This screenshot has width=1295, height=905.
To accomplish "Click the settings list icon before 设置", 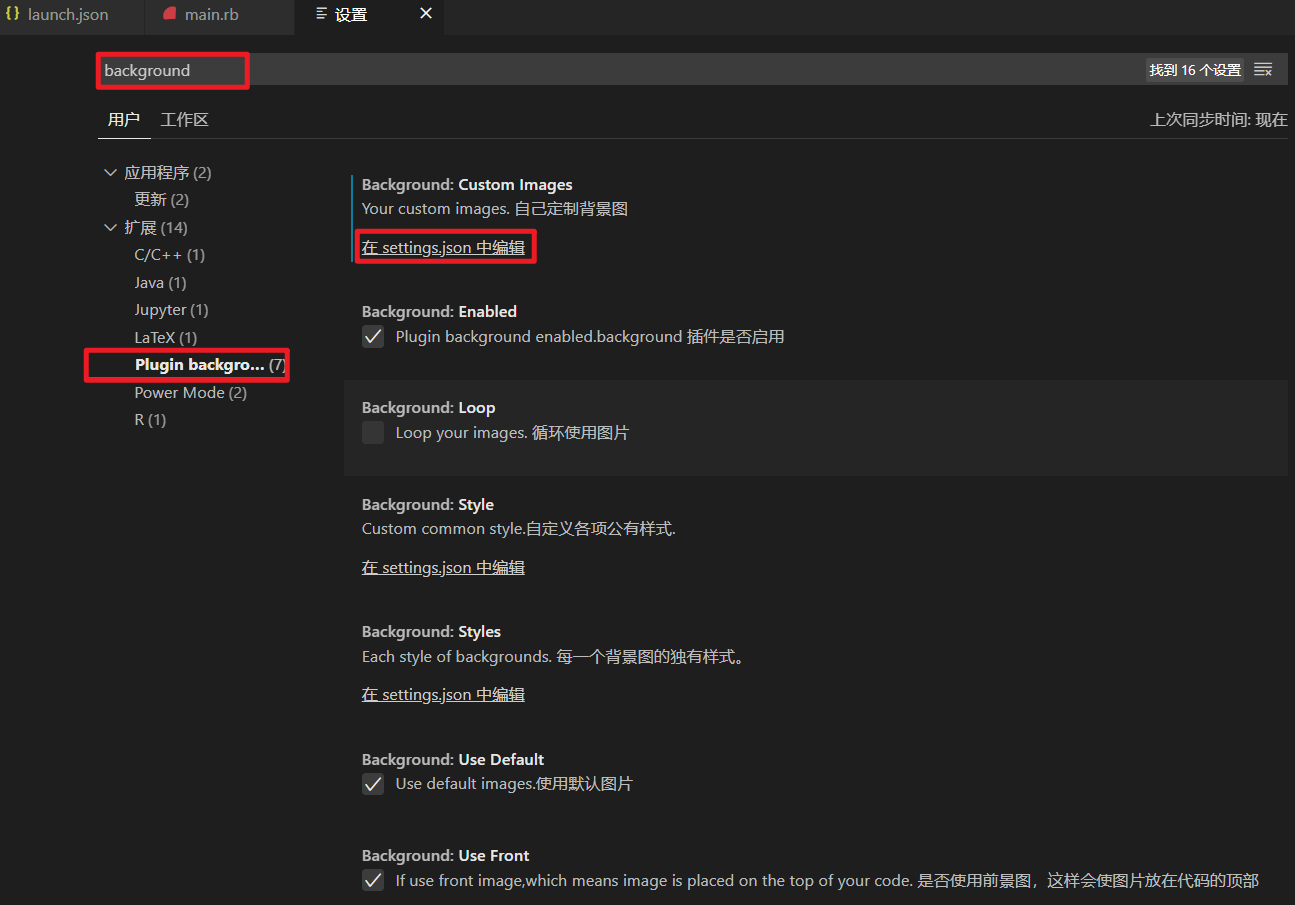I will 321,15.
